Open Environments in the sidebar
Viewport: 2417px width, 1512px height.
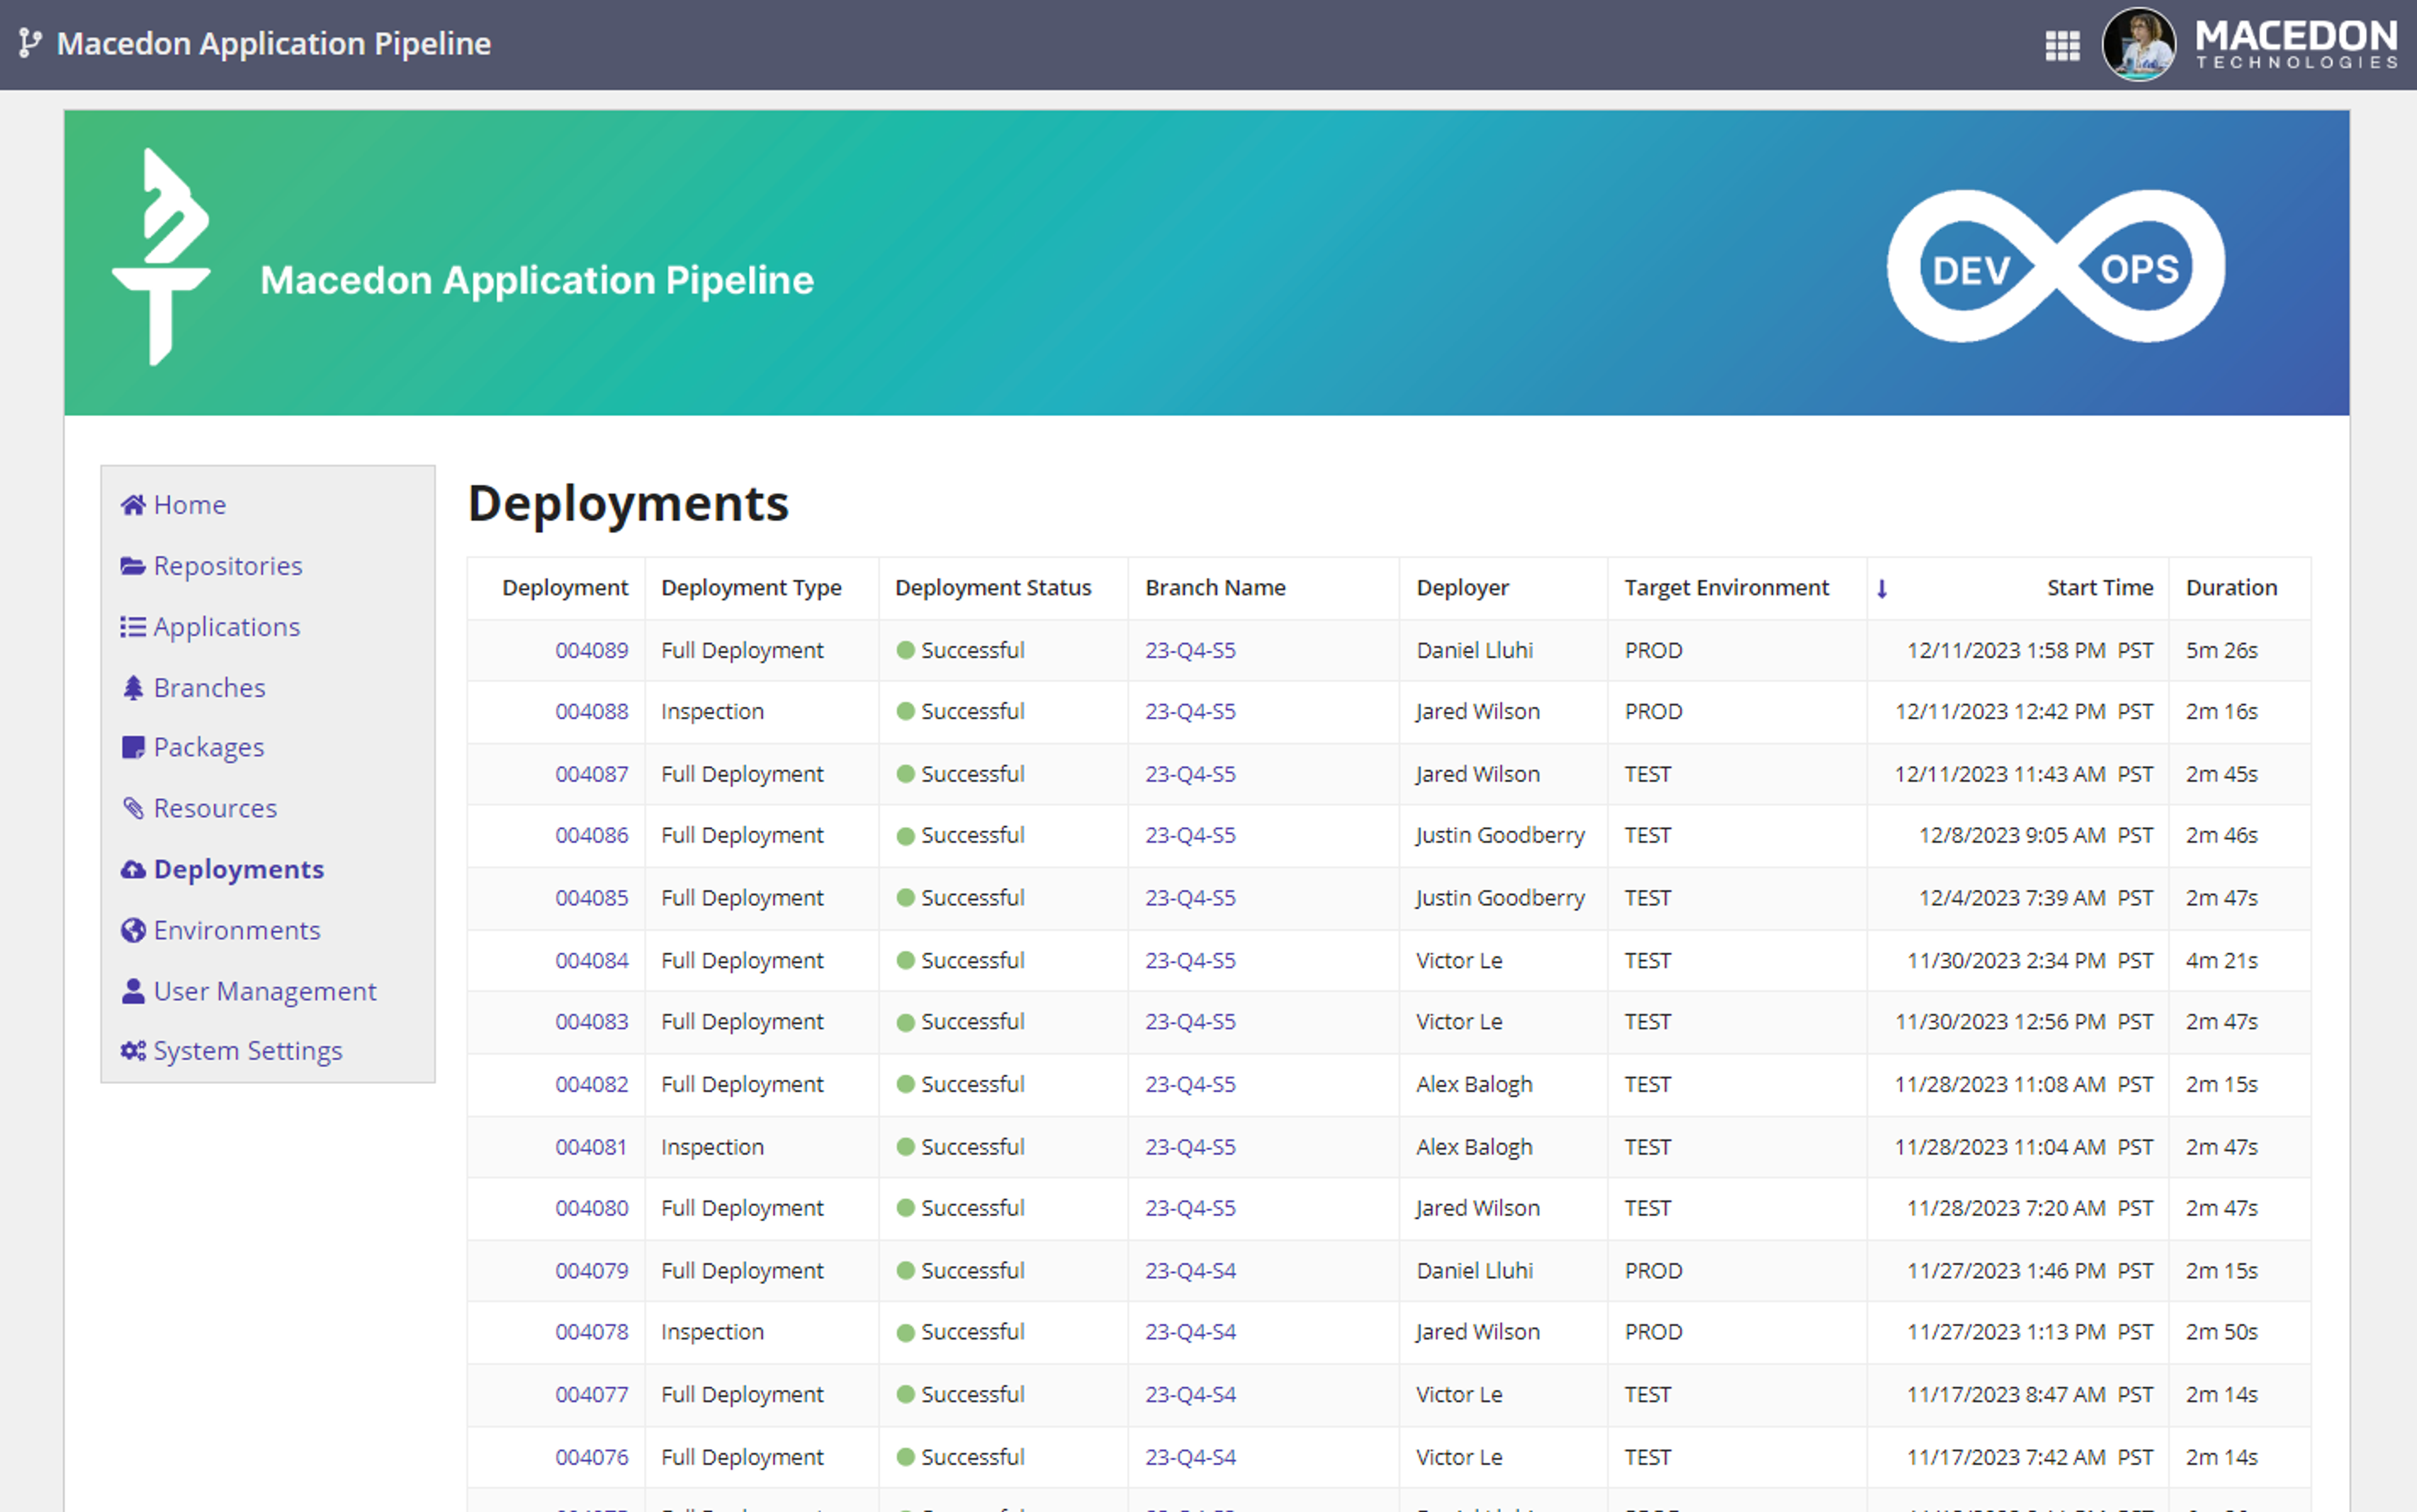point(237,931)
